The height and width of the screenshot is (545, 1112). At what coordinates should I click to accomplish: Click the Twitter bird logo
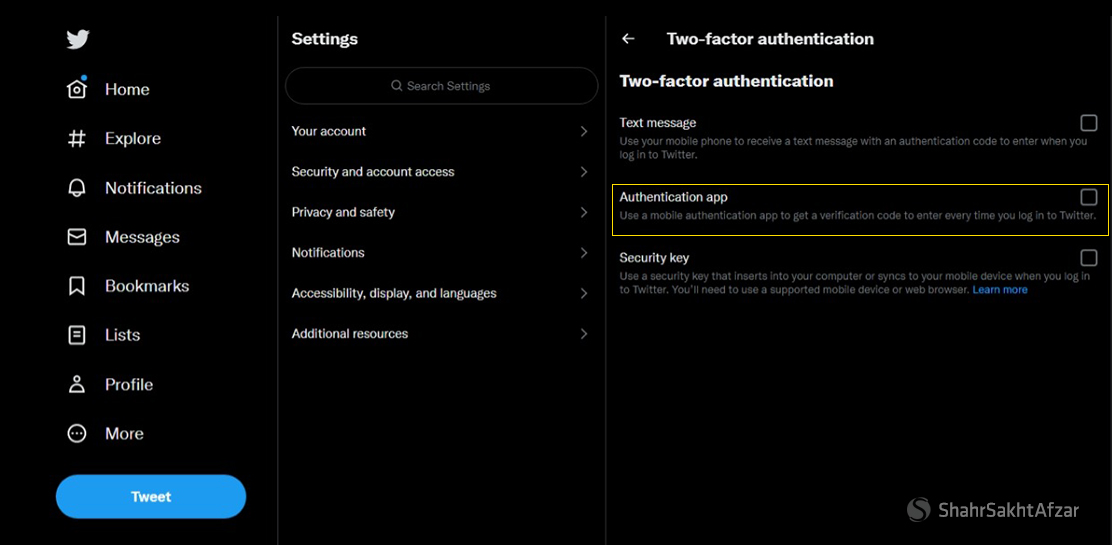coord(78,39)
